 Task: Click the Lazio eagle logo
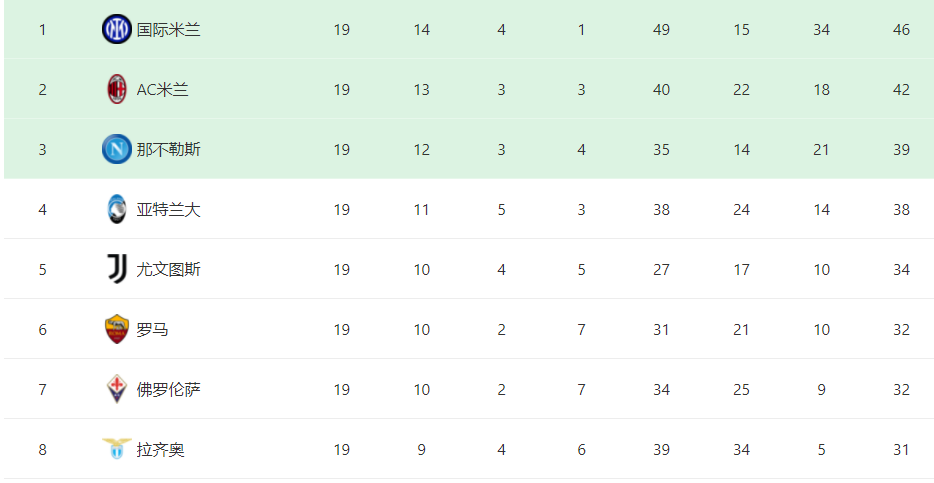(x=116, y=449)
